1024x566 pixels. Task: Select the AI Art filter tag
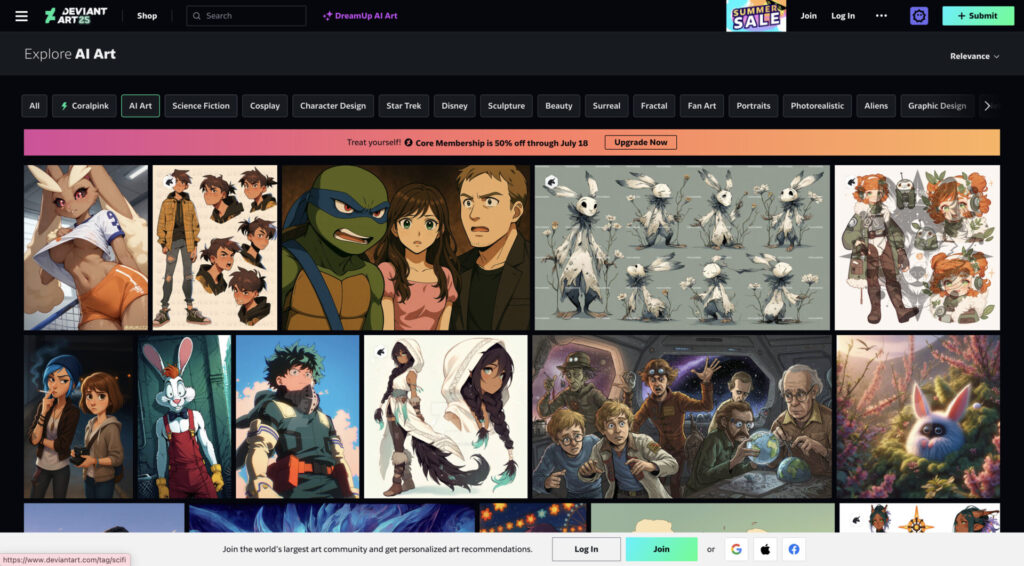point(140,106)
